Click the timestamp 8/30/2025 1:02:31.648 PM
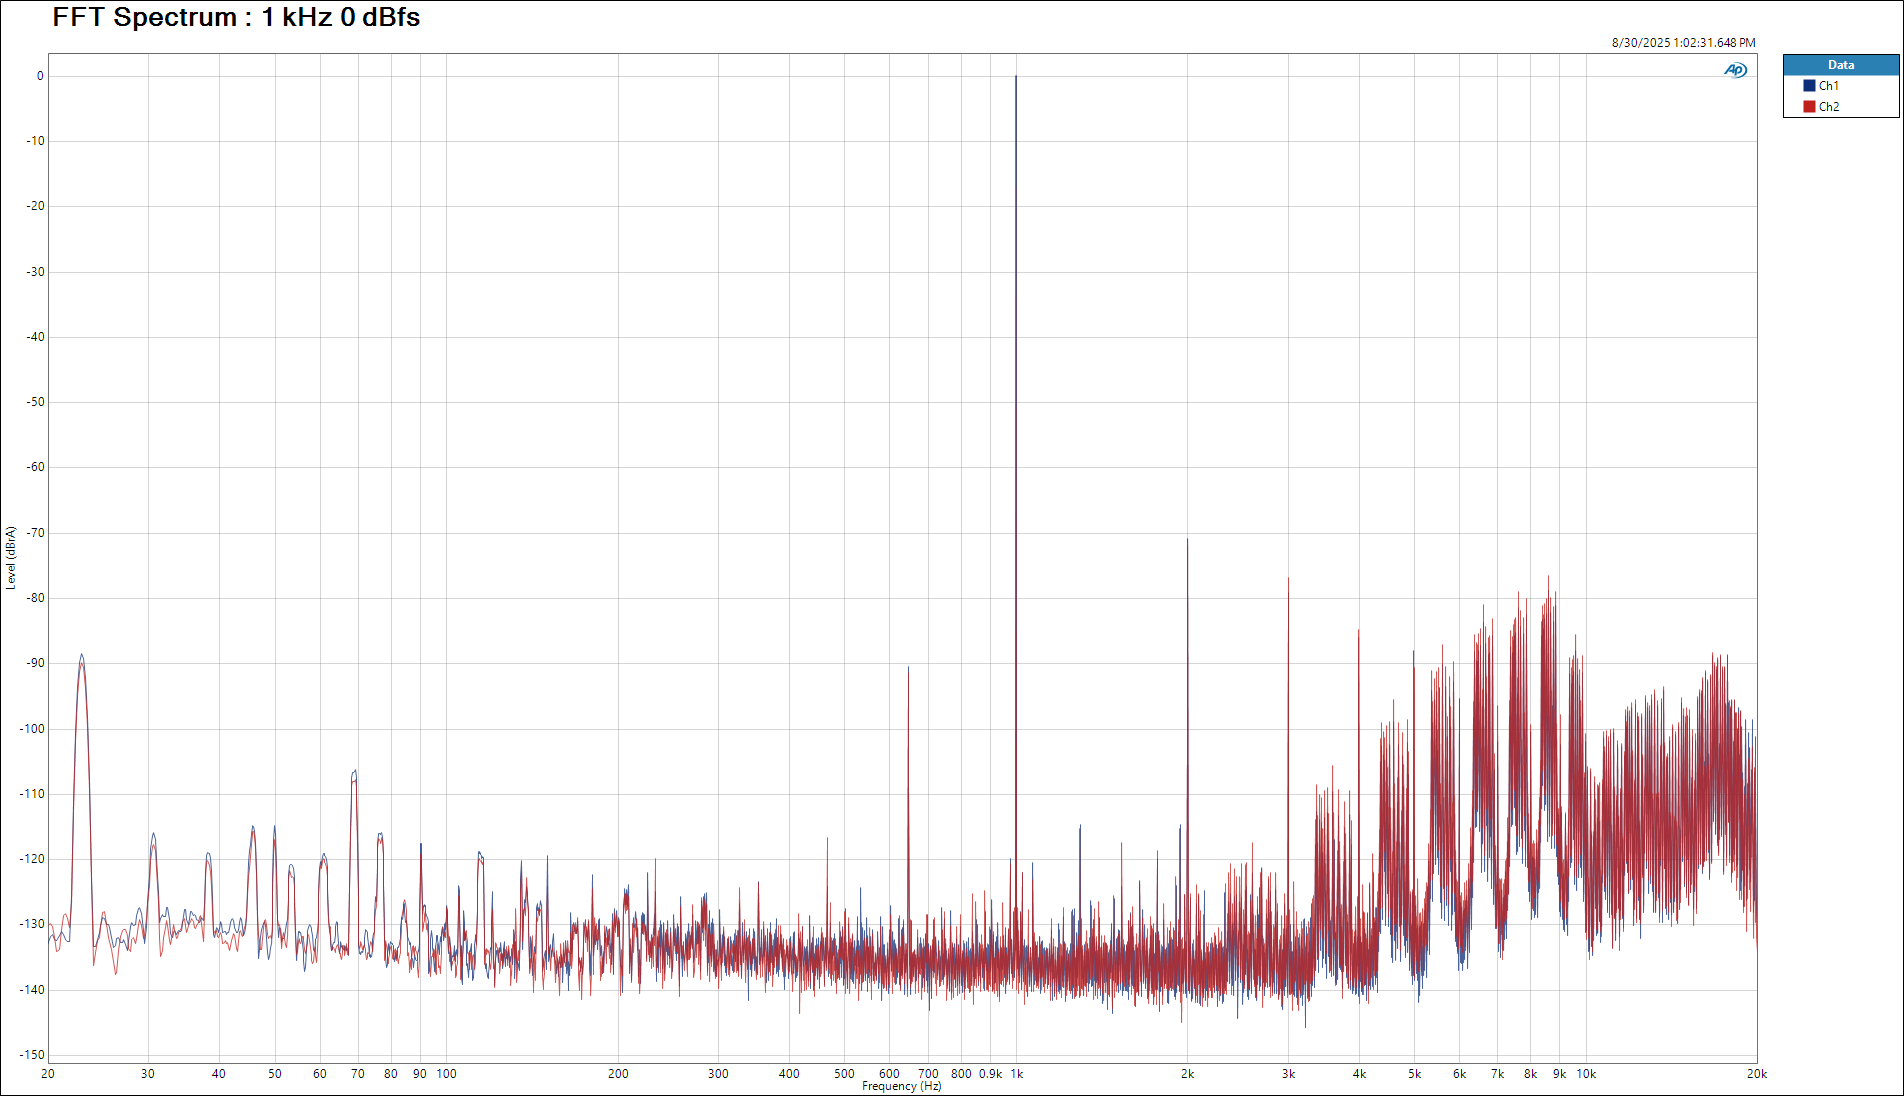This screenshot has height=1096, width=1904. coord(1683,43)
